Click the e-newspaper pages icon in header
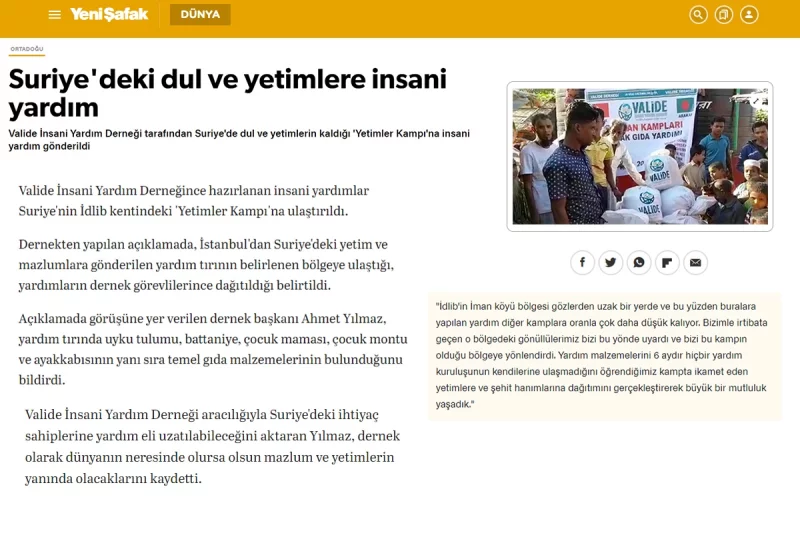The image size is (800, 533). [724, 15]
